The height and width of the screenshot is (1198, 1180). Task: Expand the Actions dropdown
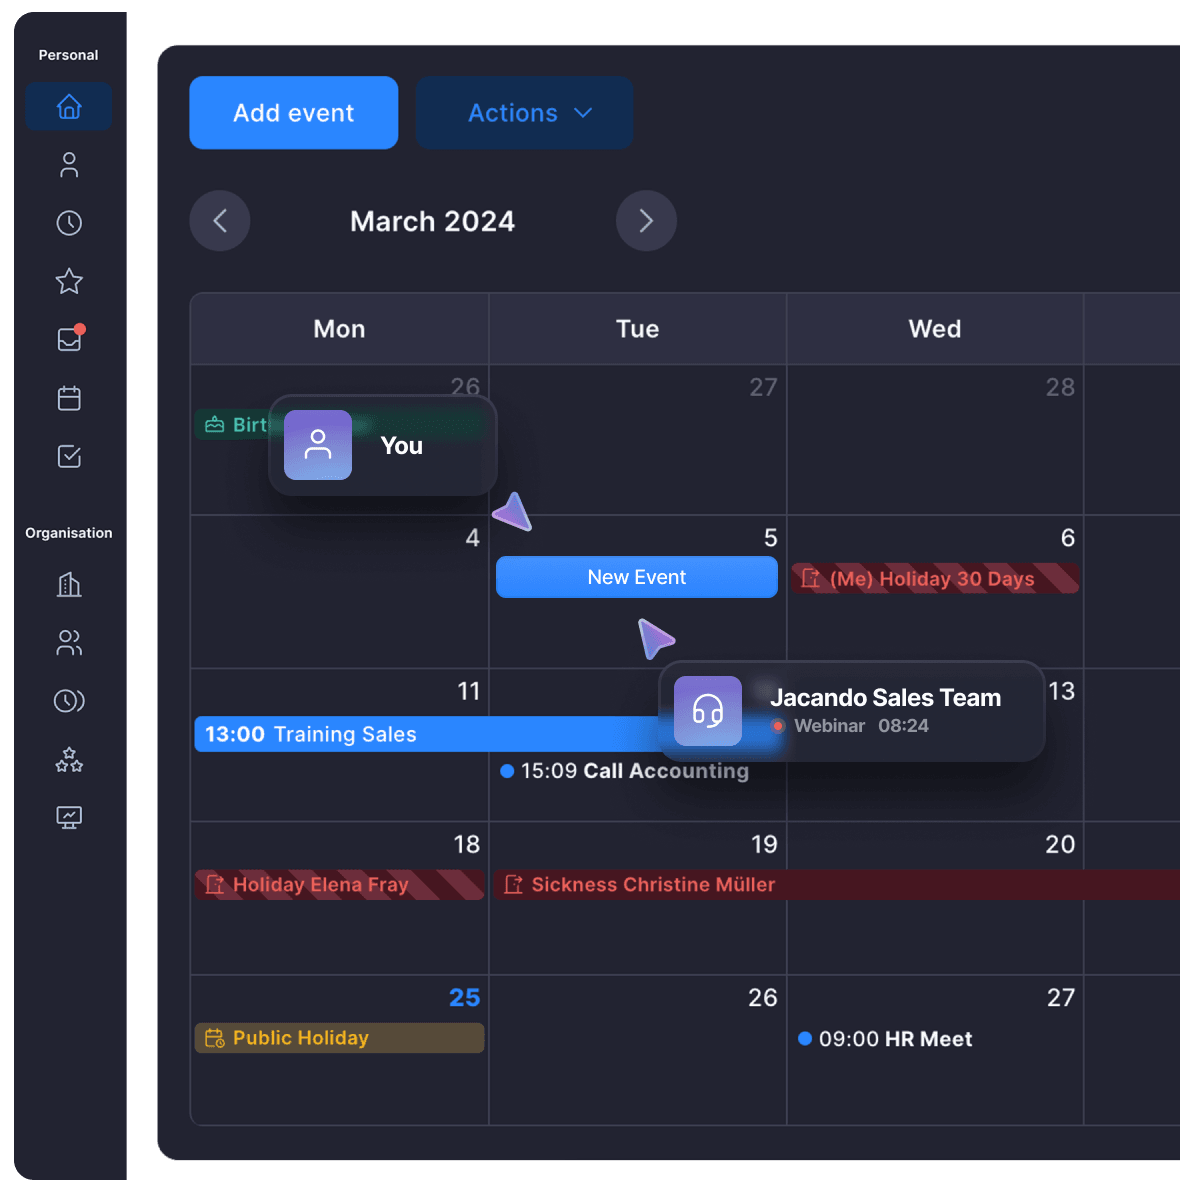524,112
